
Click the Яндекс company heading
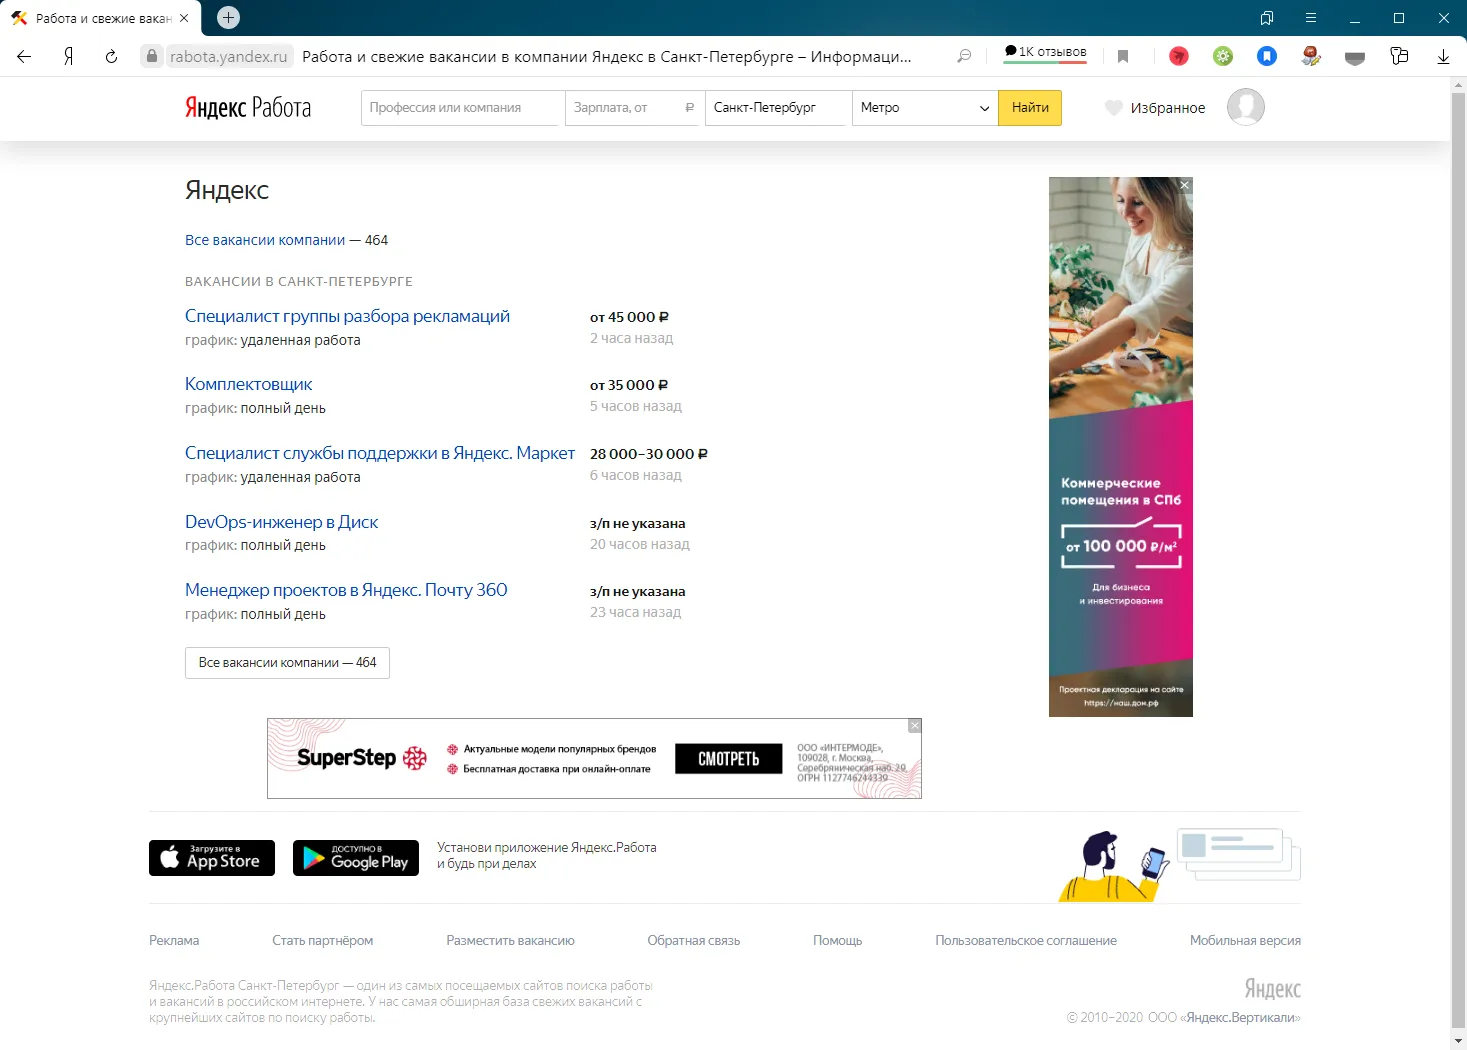pyautogui.click(x=227, y=190)
